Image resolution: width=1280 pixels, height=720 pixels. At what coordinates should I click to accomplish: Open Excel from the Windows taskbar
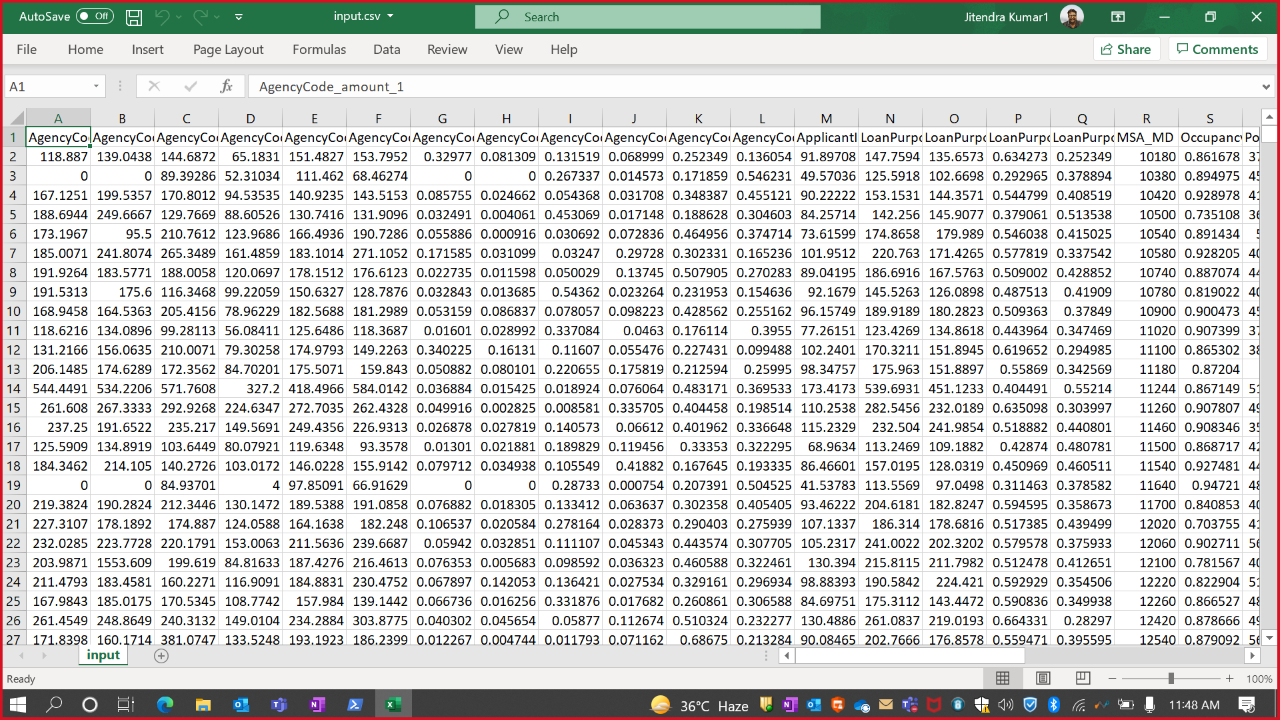point(393,705)
